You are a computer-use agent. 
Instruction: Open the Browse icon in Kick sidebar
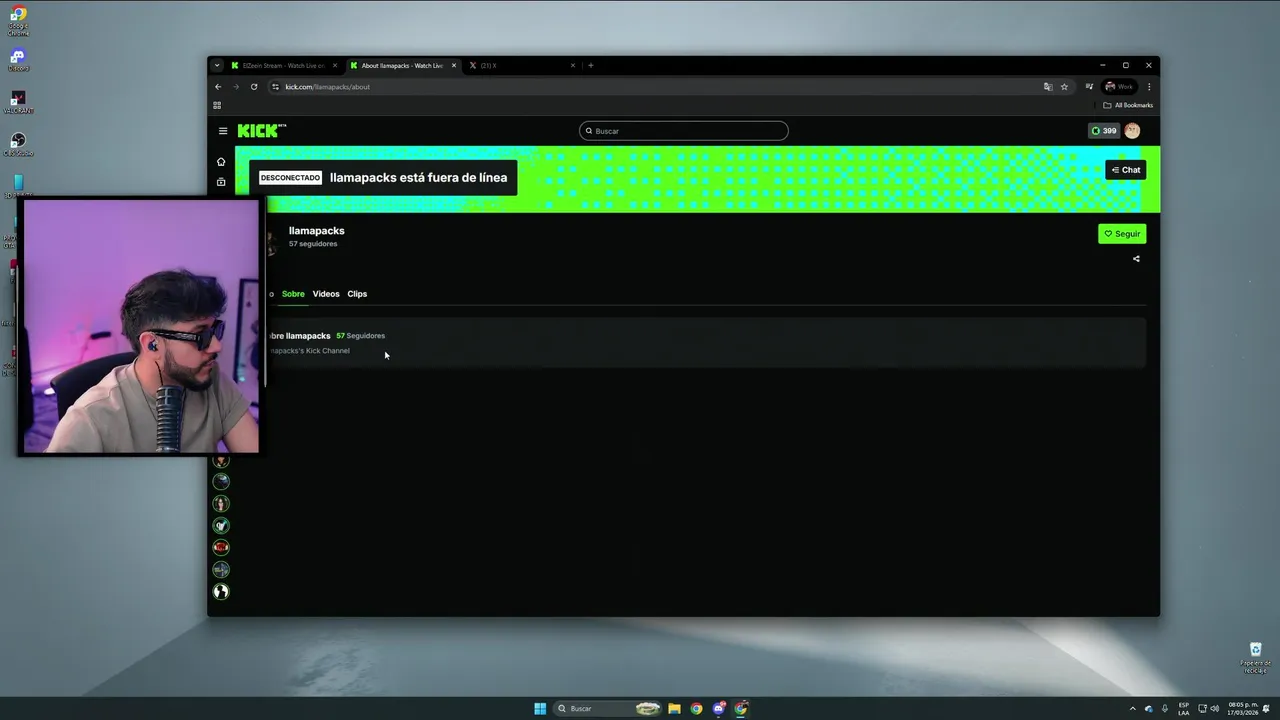pos(221,182)
